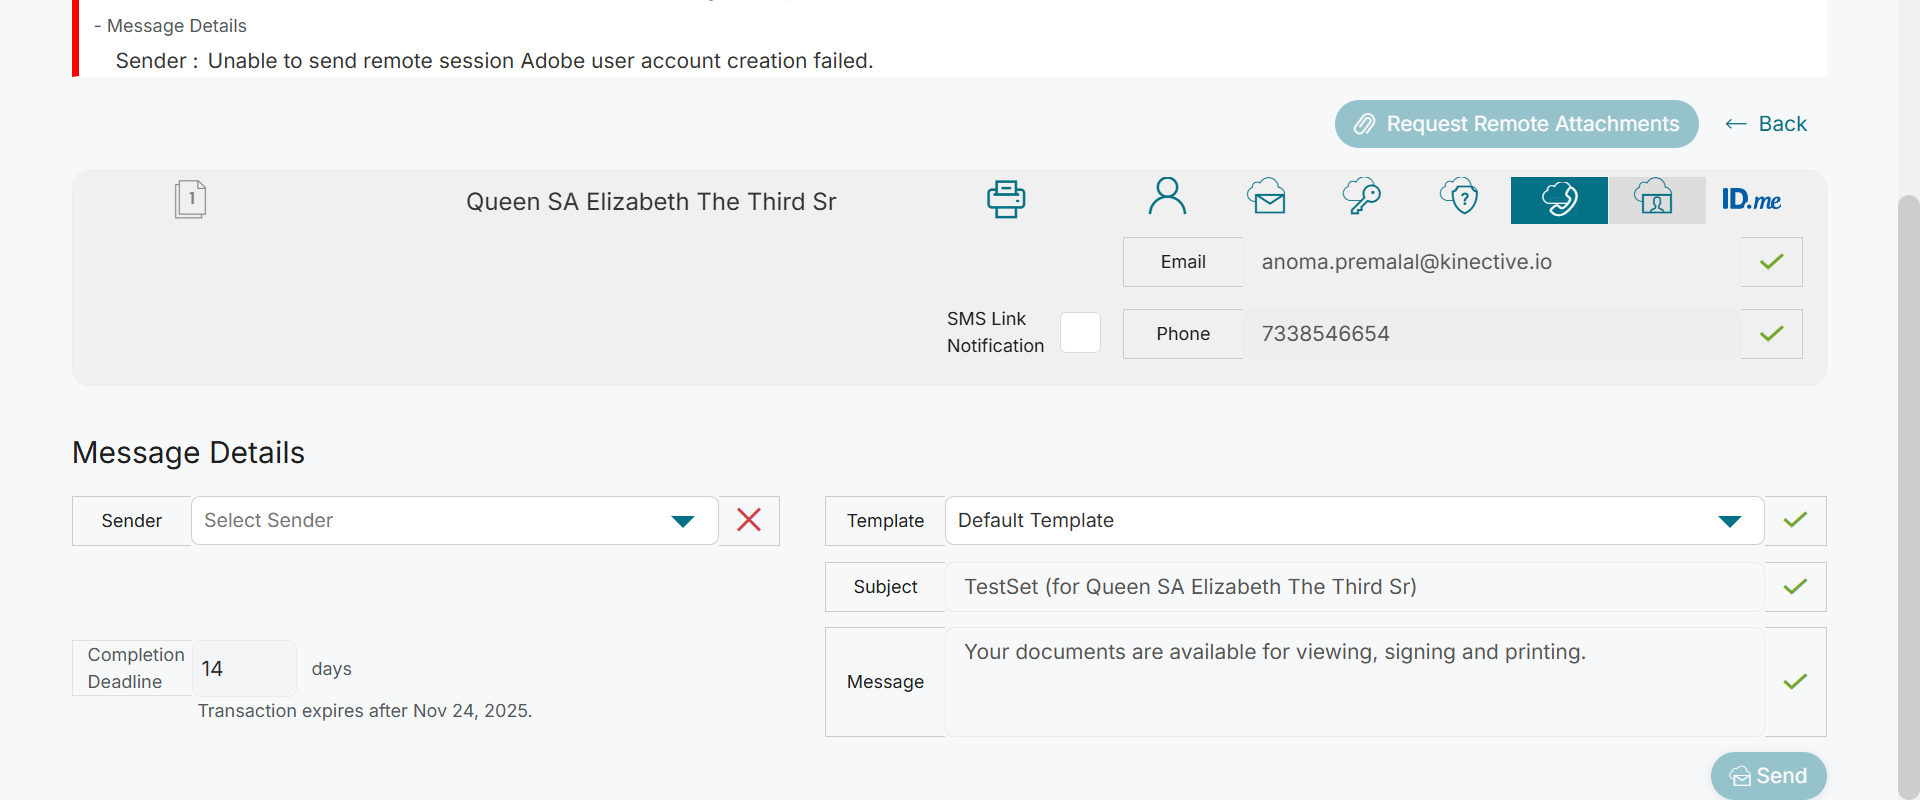Click the person profile icon
Viewport: 1920px width, 800px height.
(1167, 197)
